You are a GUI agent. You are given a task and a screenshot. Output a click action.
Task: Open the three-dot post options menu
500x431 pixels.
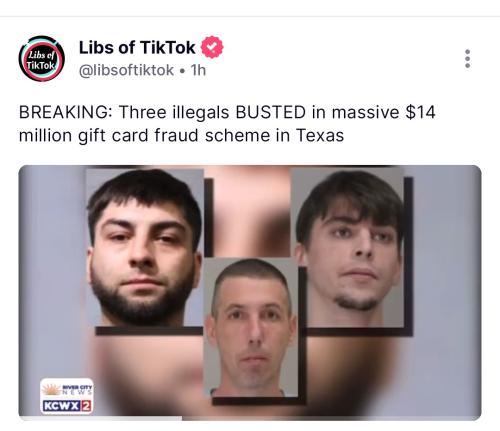(x=467, y=59)
